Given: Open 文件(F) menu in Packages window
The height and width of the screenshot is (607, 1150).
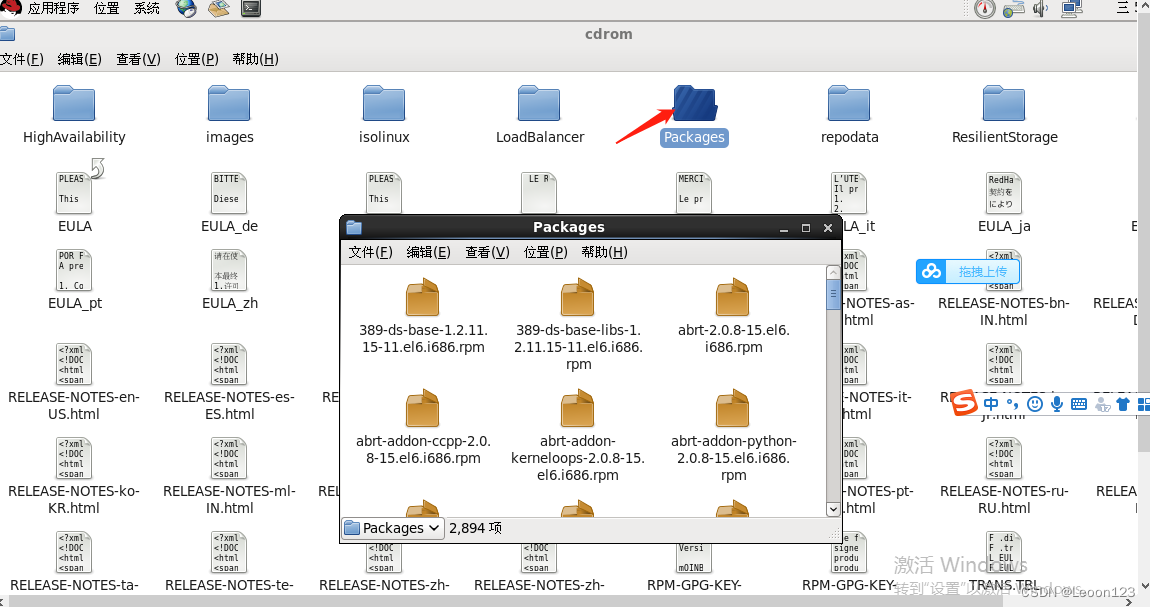Looking at the screenshot, I should tap(370, 252).
